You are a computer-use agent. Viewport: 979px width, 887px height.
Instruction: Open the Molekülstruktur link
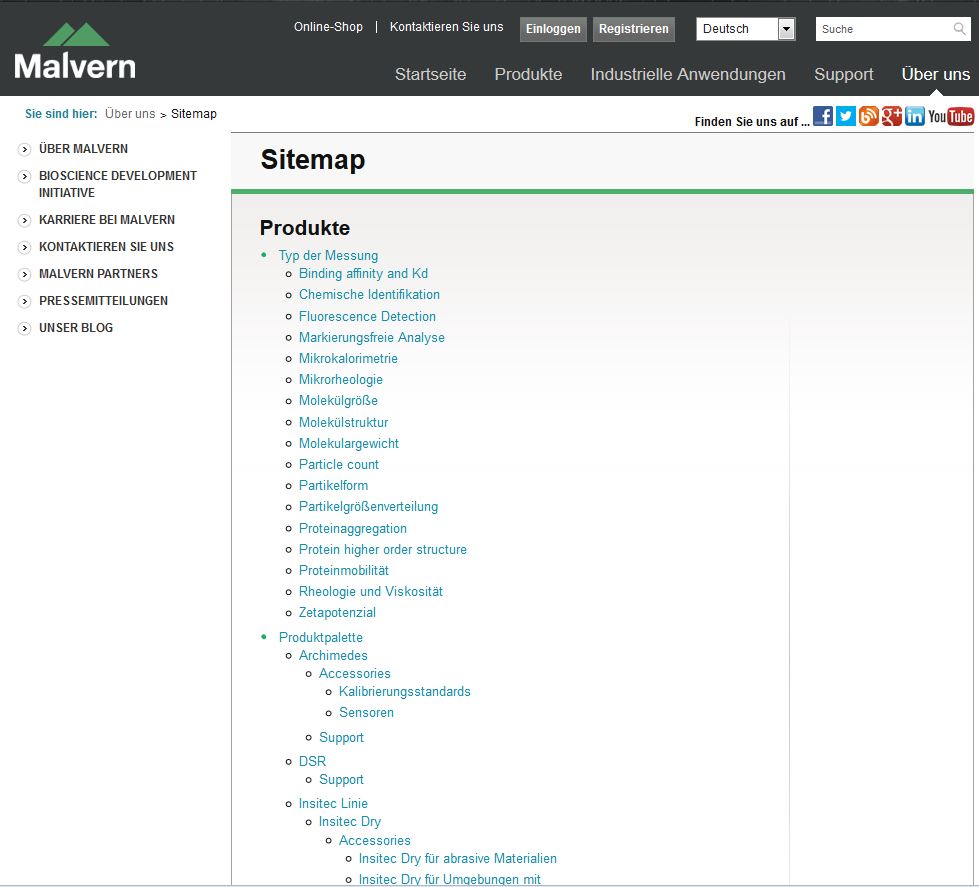(343, 423)
